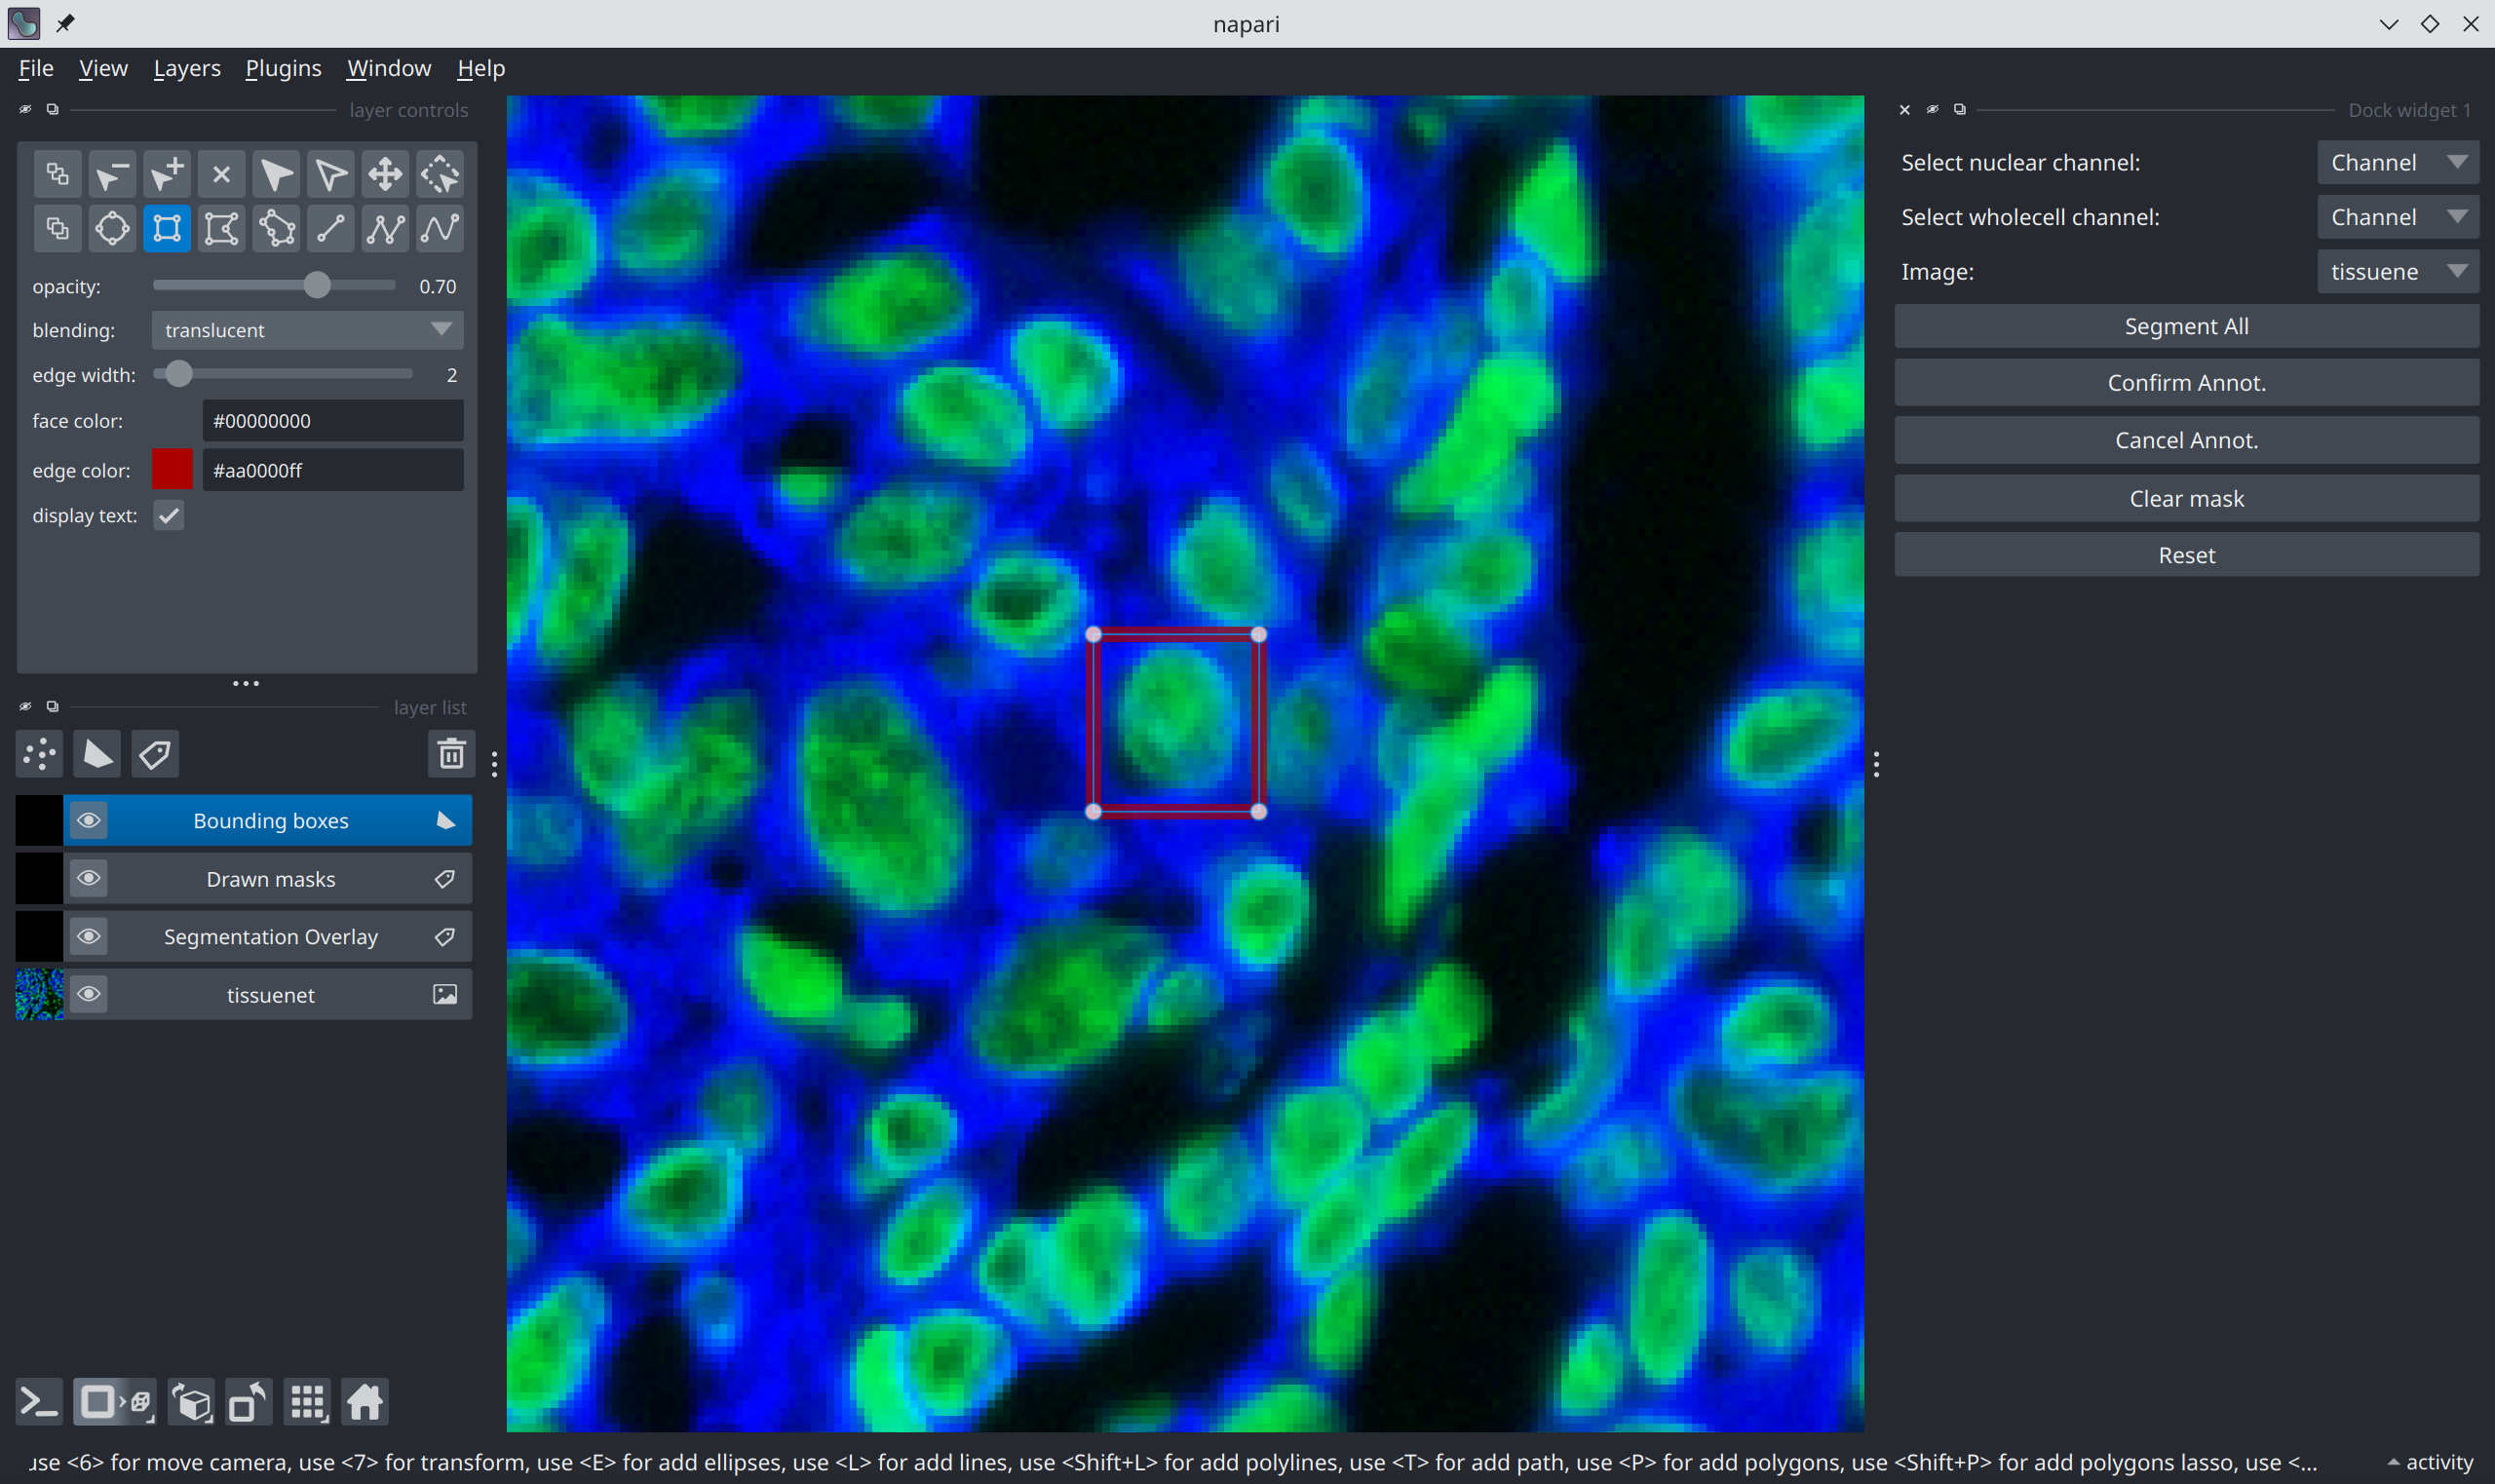Select the add rectangles tool

[167, 229]
